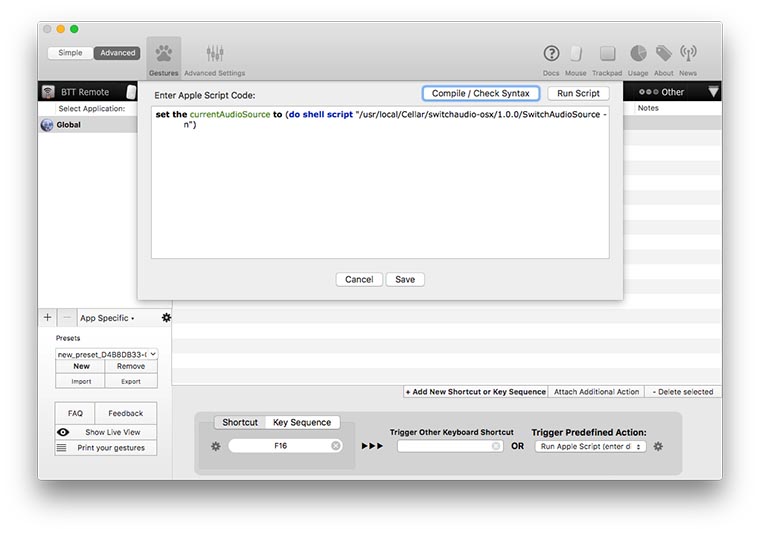Clear the Trigger Other Keyboard Shortcut field

click(x=496, y=446)
